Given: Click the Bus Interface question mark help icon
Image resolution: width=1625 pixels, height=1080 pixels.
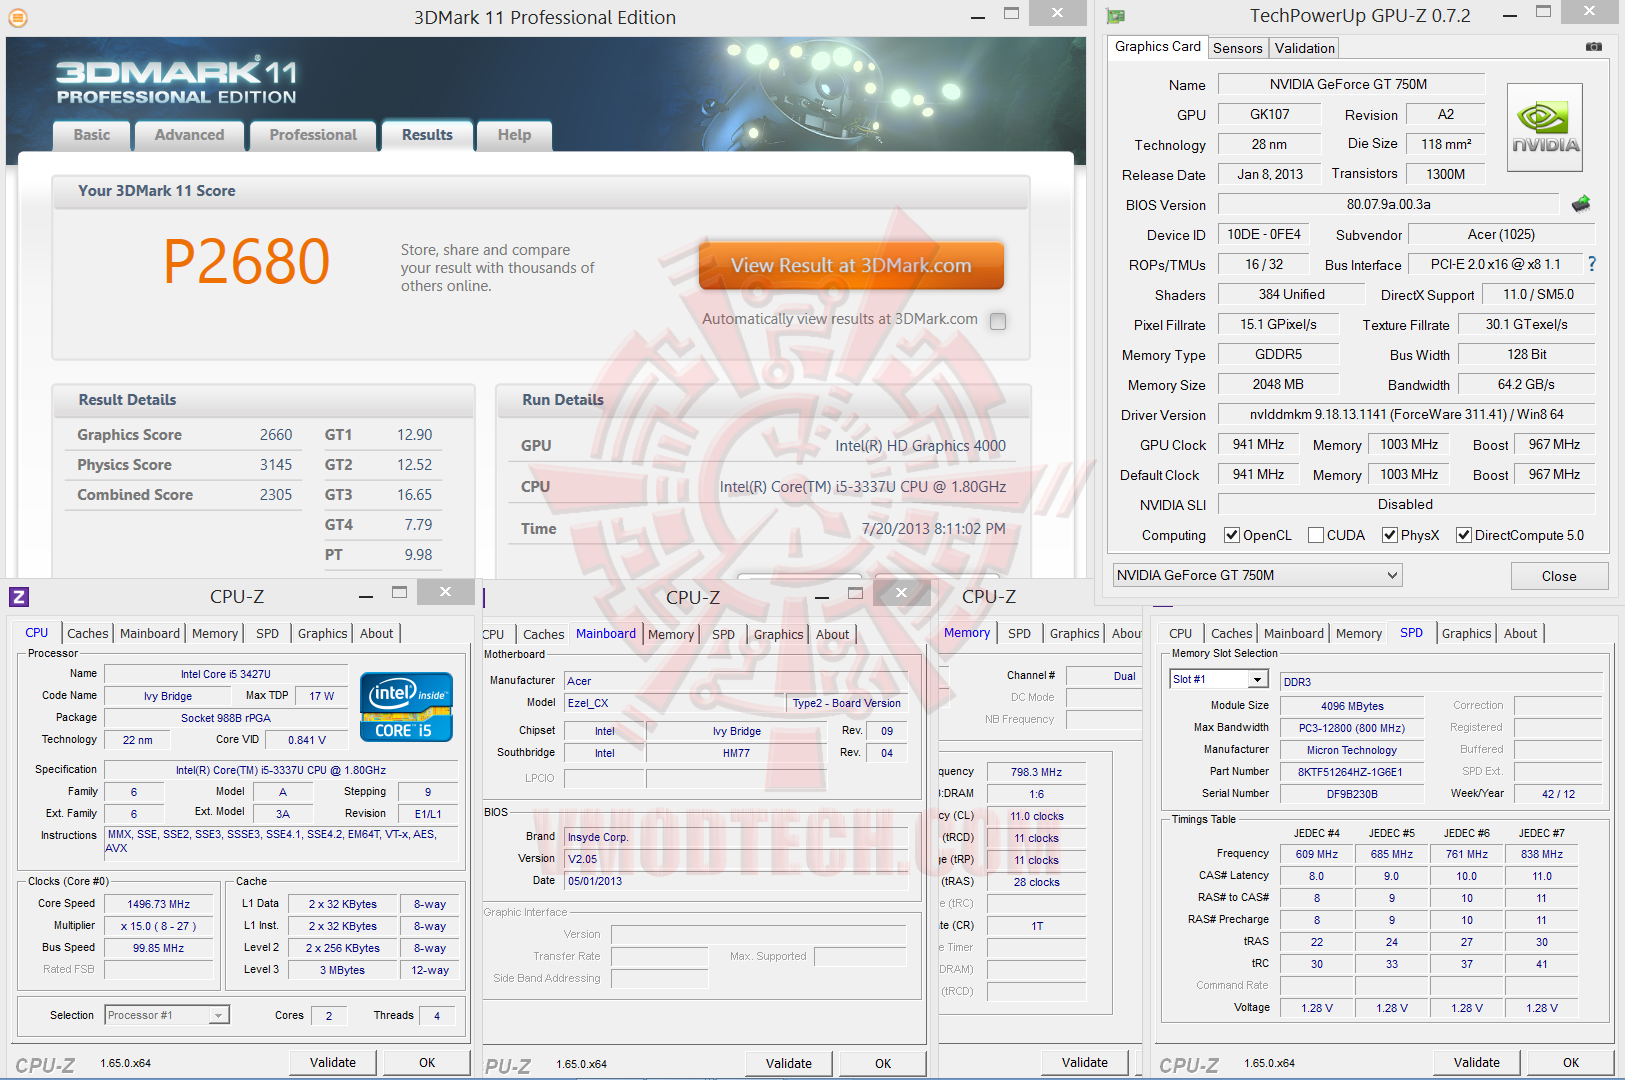Looking at the screenshot, I should [x=1592, y=264].
